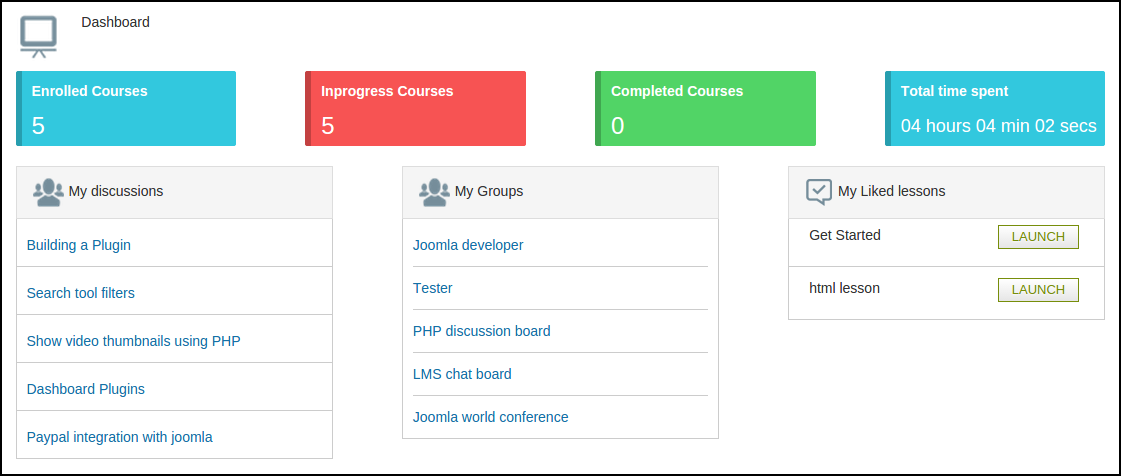This screenshot has height=476, width=1121.
Task: Click the My Liked lessons checkmark icon
Action: coord(819,192)
